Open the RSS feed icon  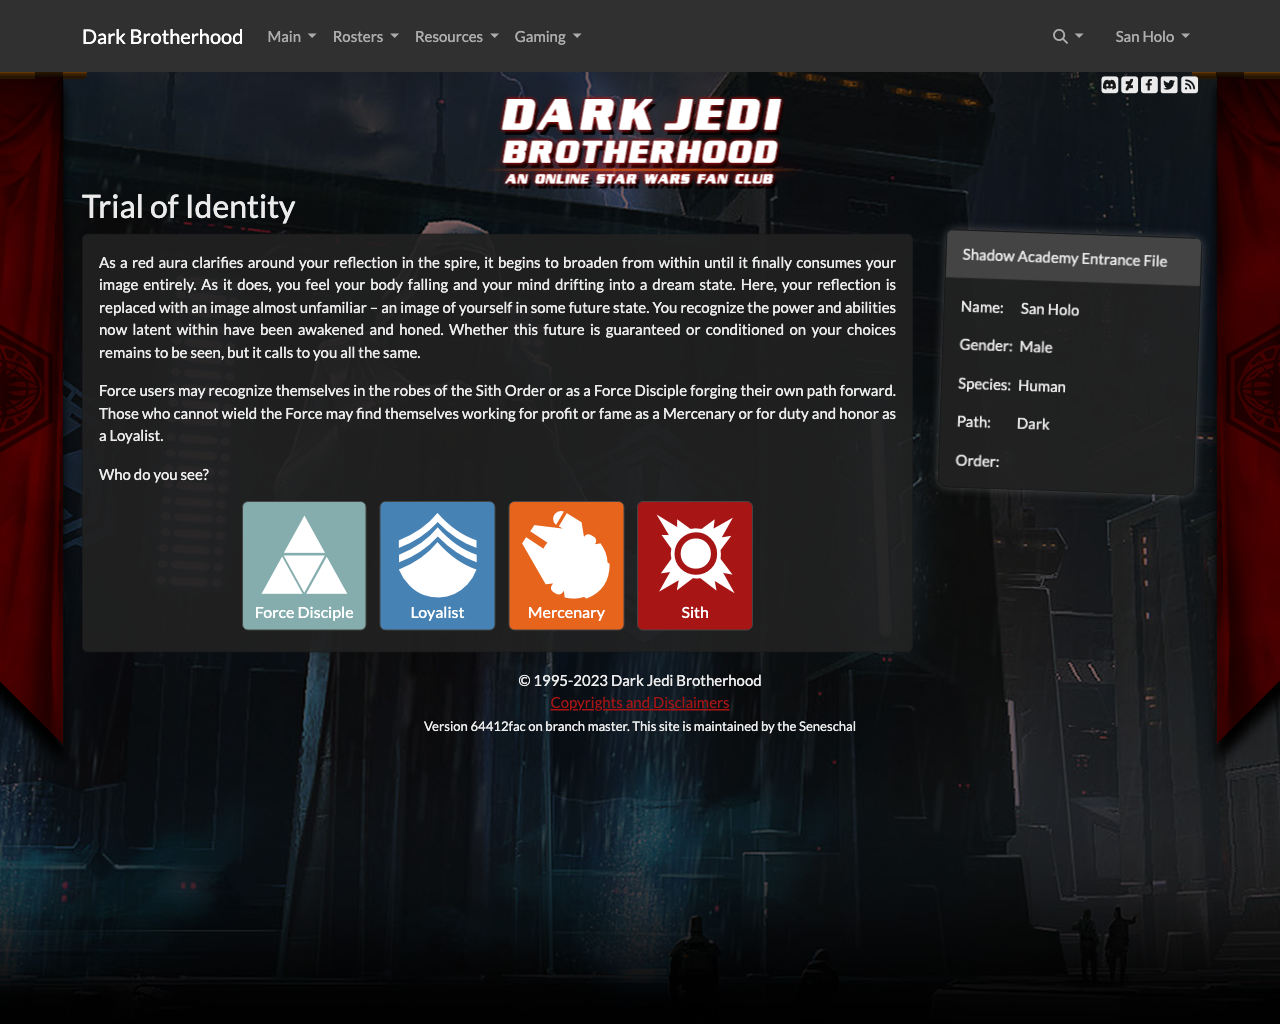click(x=1189, y=85)
